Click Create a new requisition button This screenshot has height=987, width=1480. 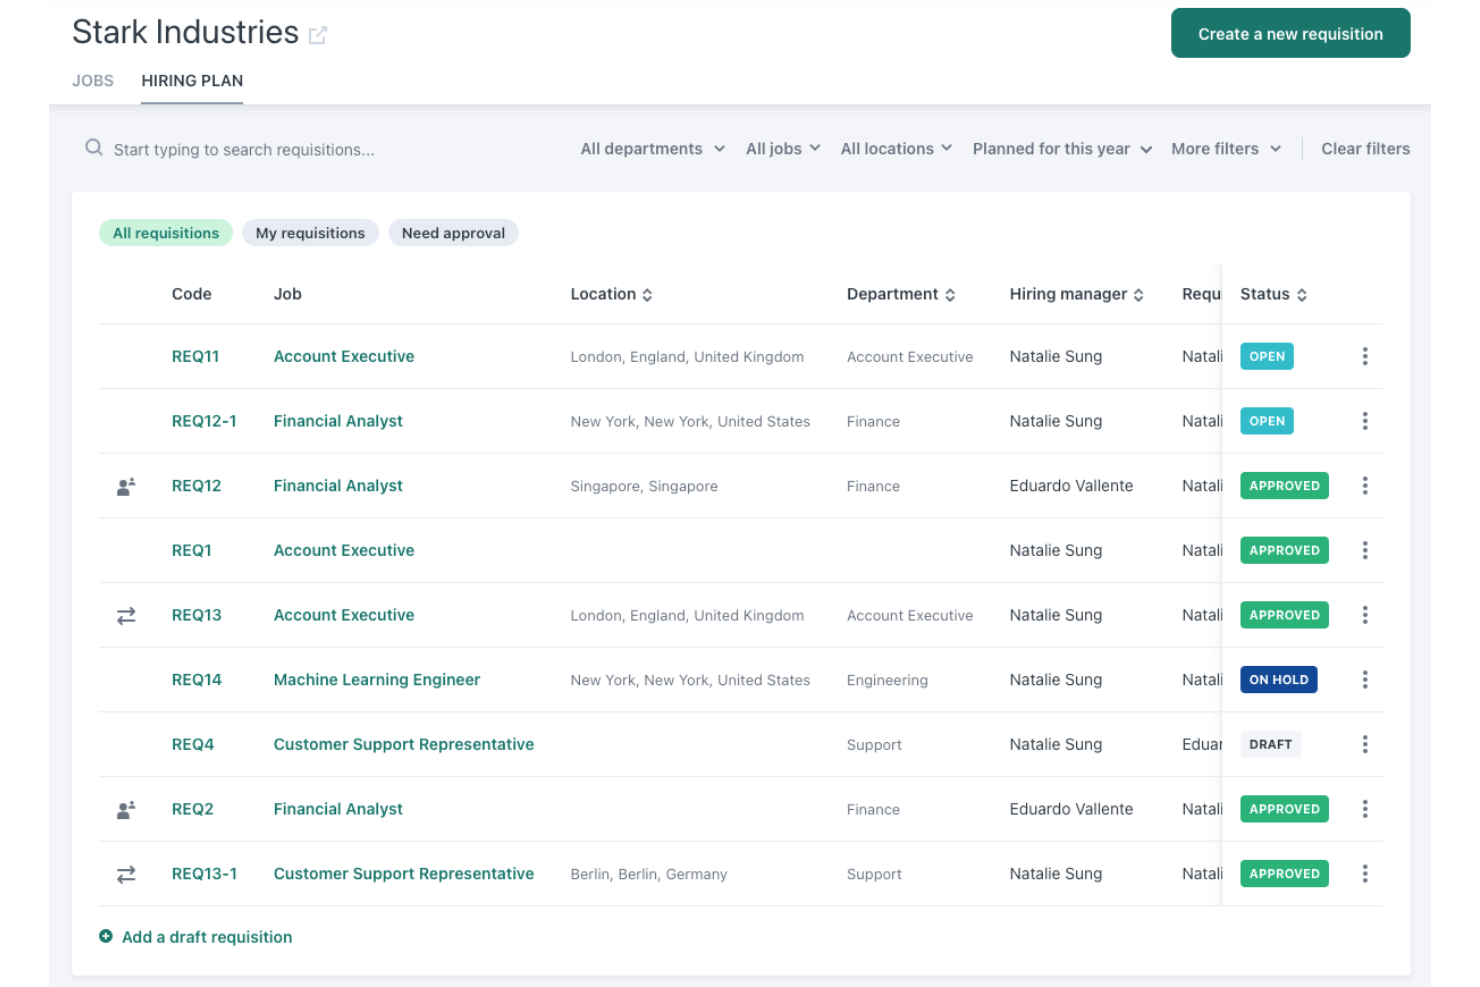pyautogui.click(x=1290, y=34)
